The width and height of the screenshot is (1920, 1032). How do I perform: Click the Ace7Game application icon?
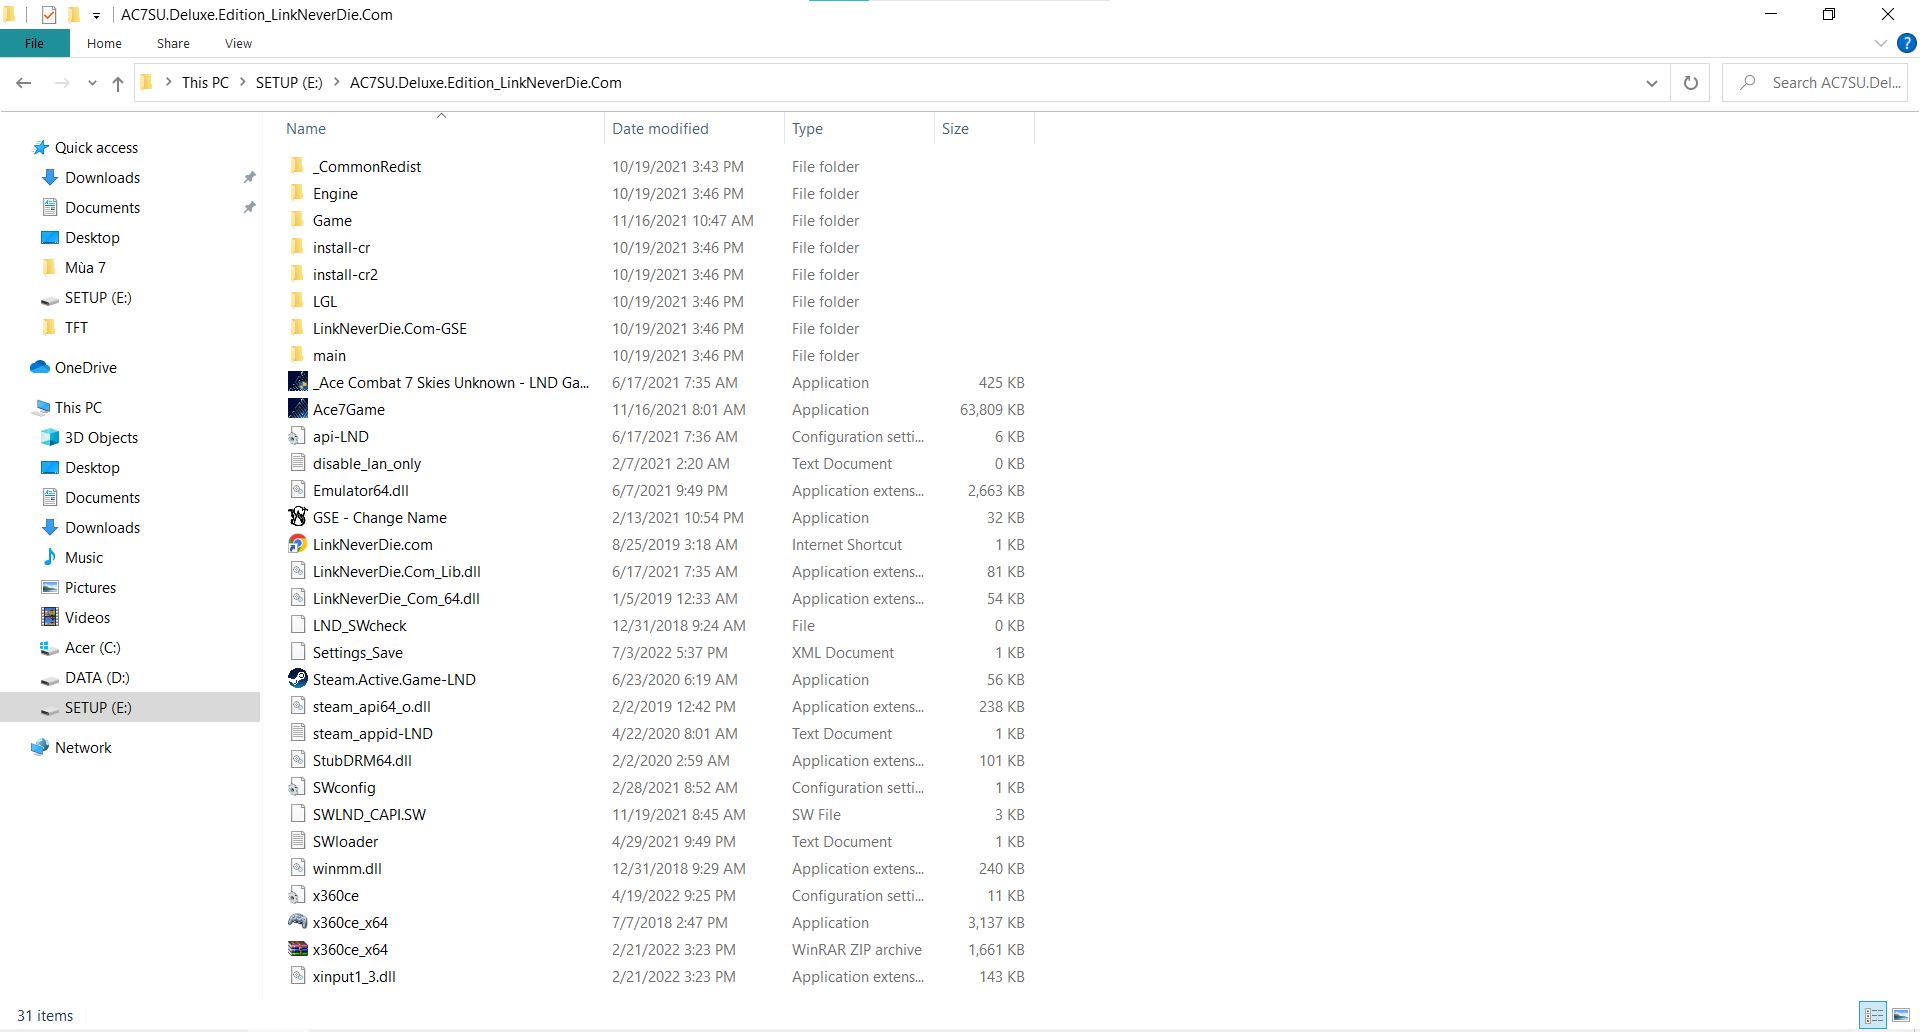point(297,409)
